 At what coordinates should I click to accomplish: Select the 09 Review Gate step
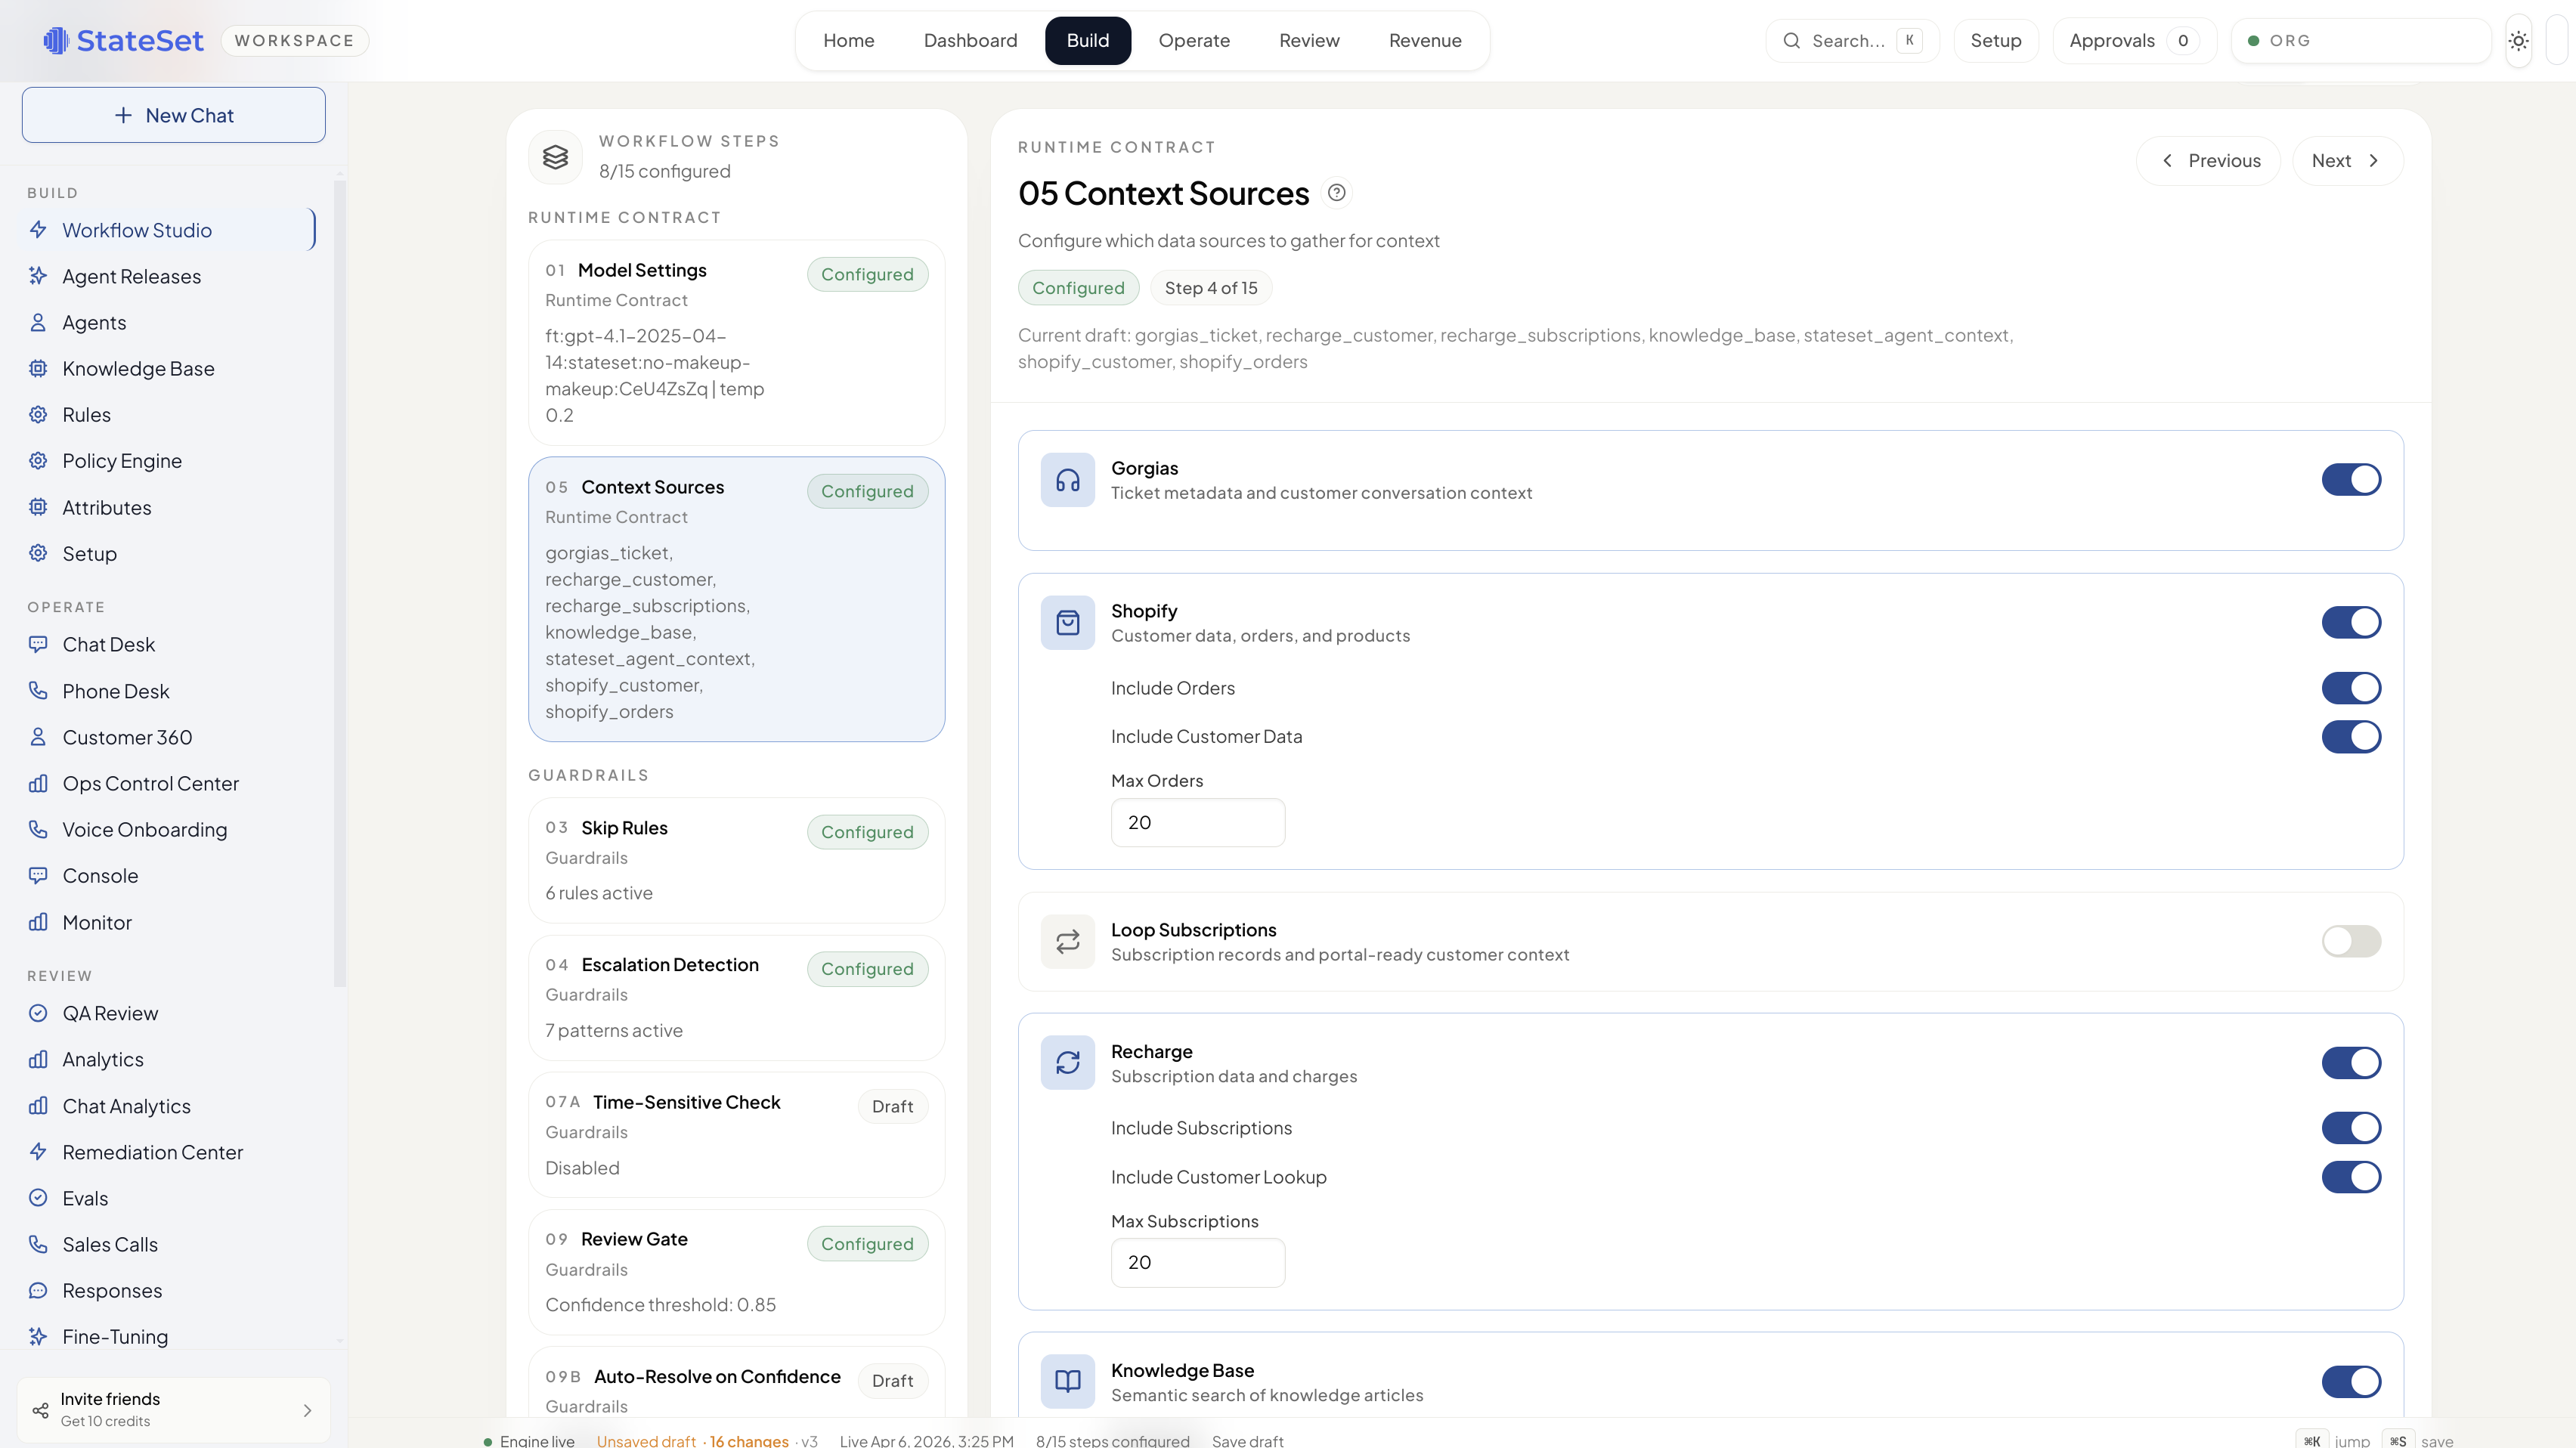tap(736, 1271)
